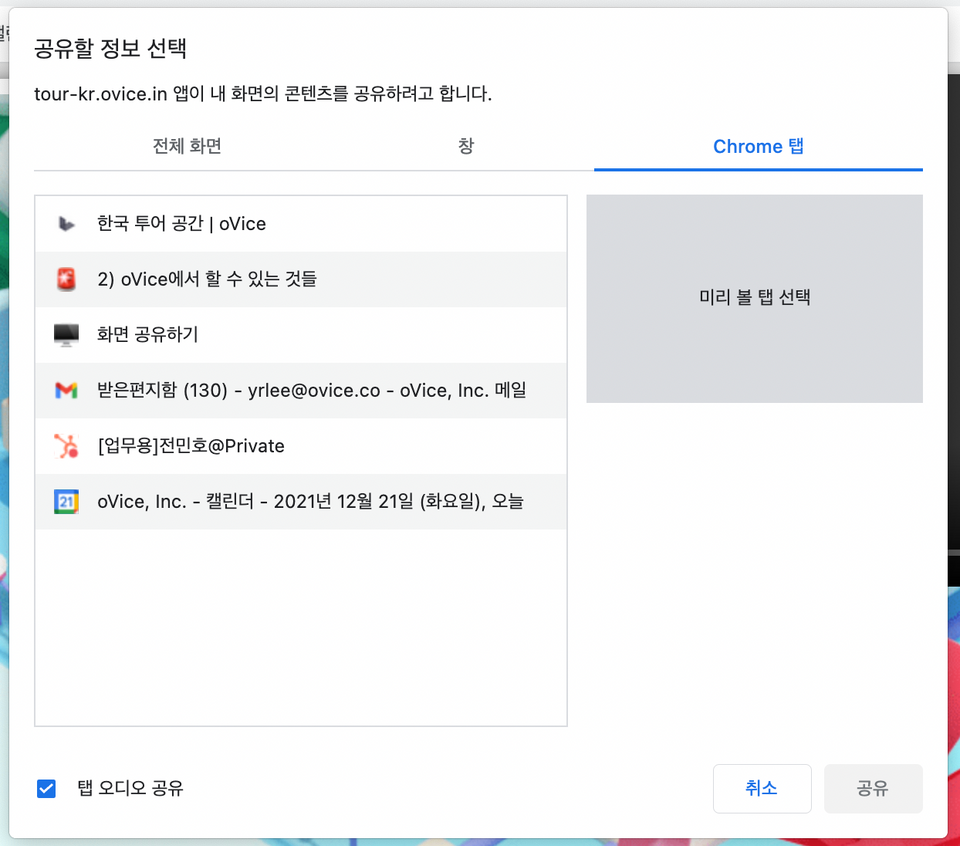Select tab row [업무용]전민호@Private
Viewport: 960px width, 846px height.
click(301, 446)
